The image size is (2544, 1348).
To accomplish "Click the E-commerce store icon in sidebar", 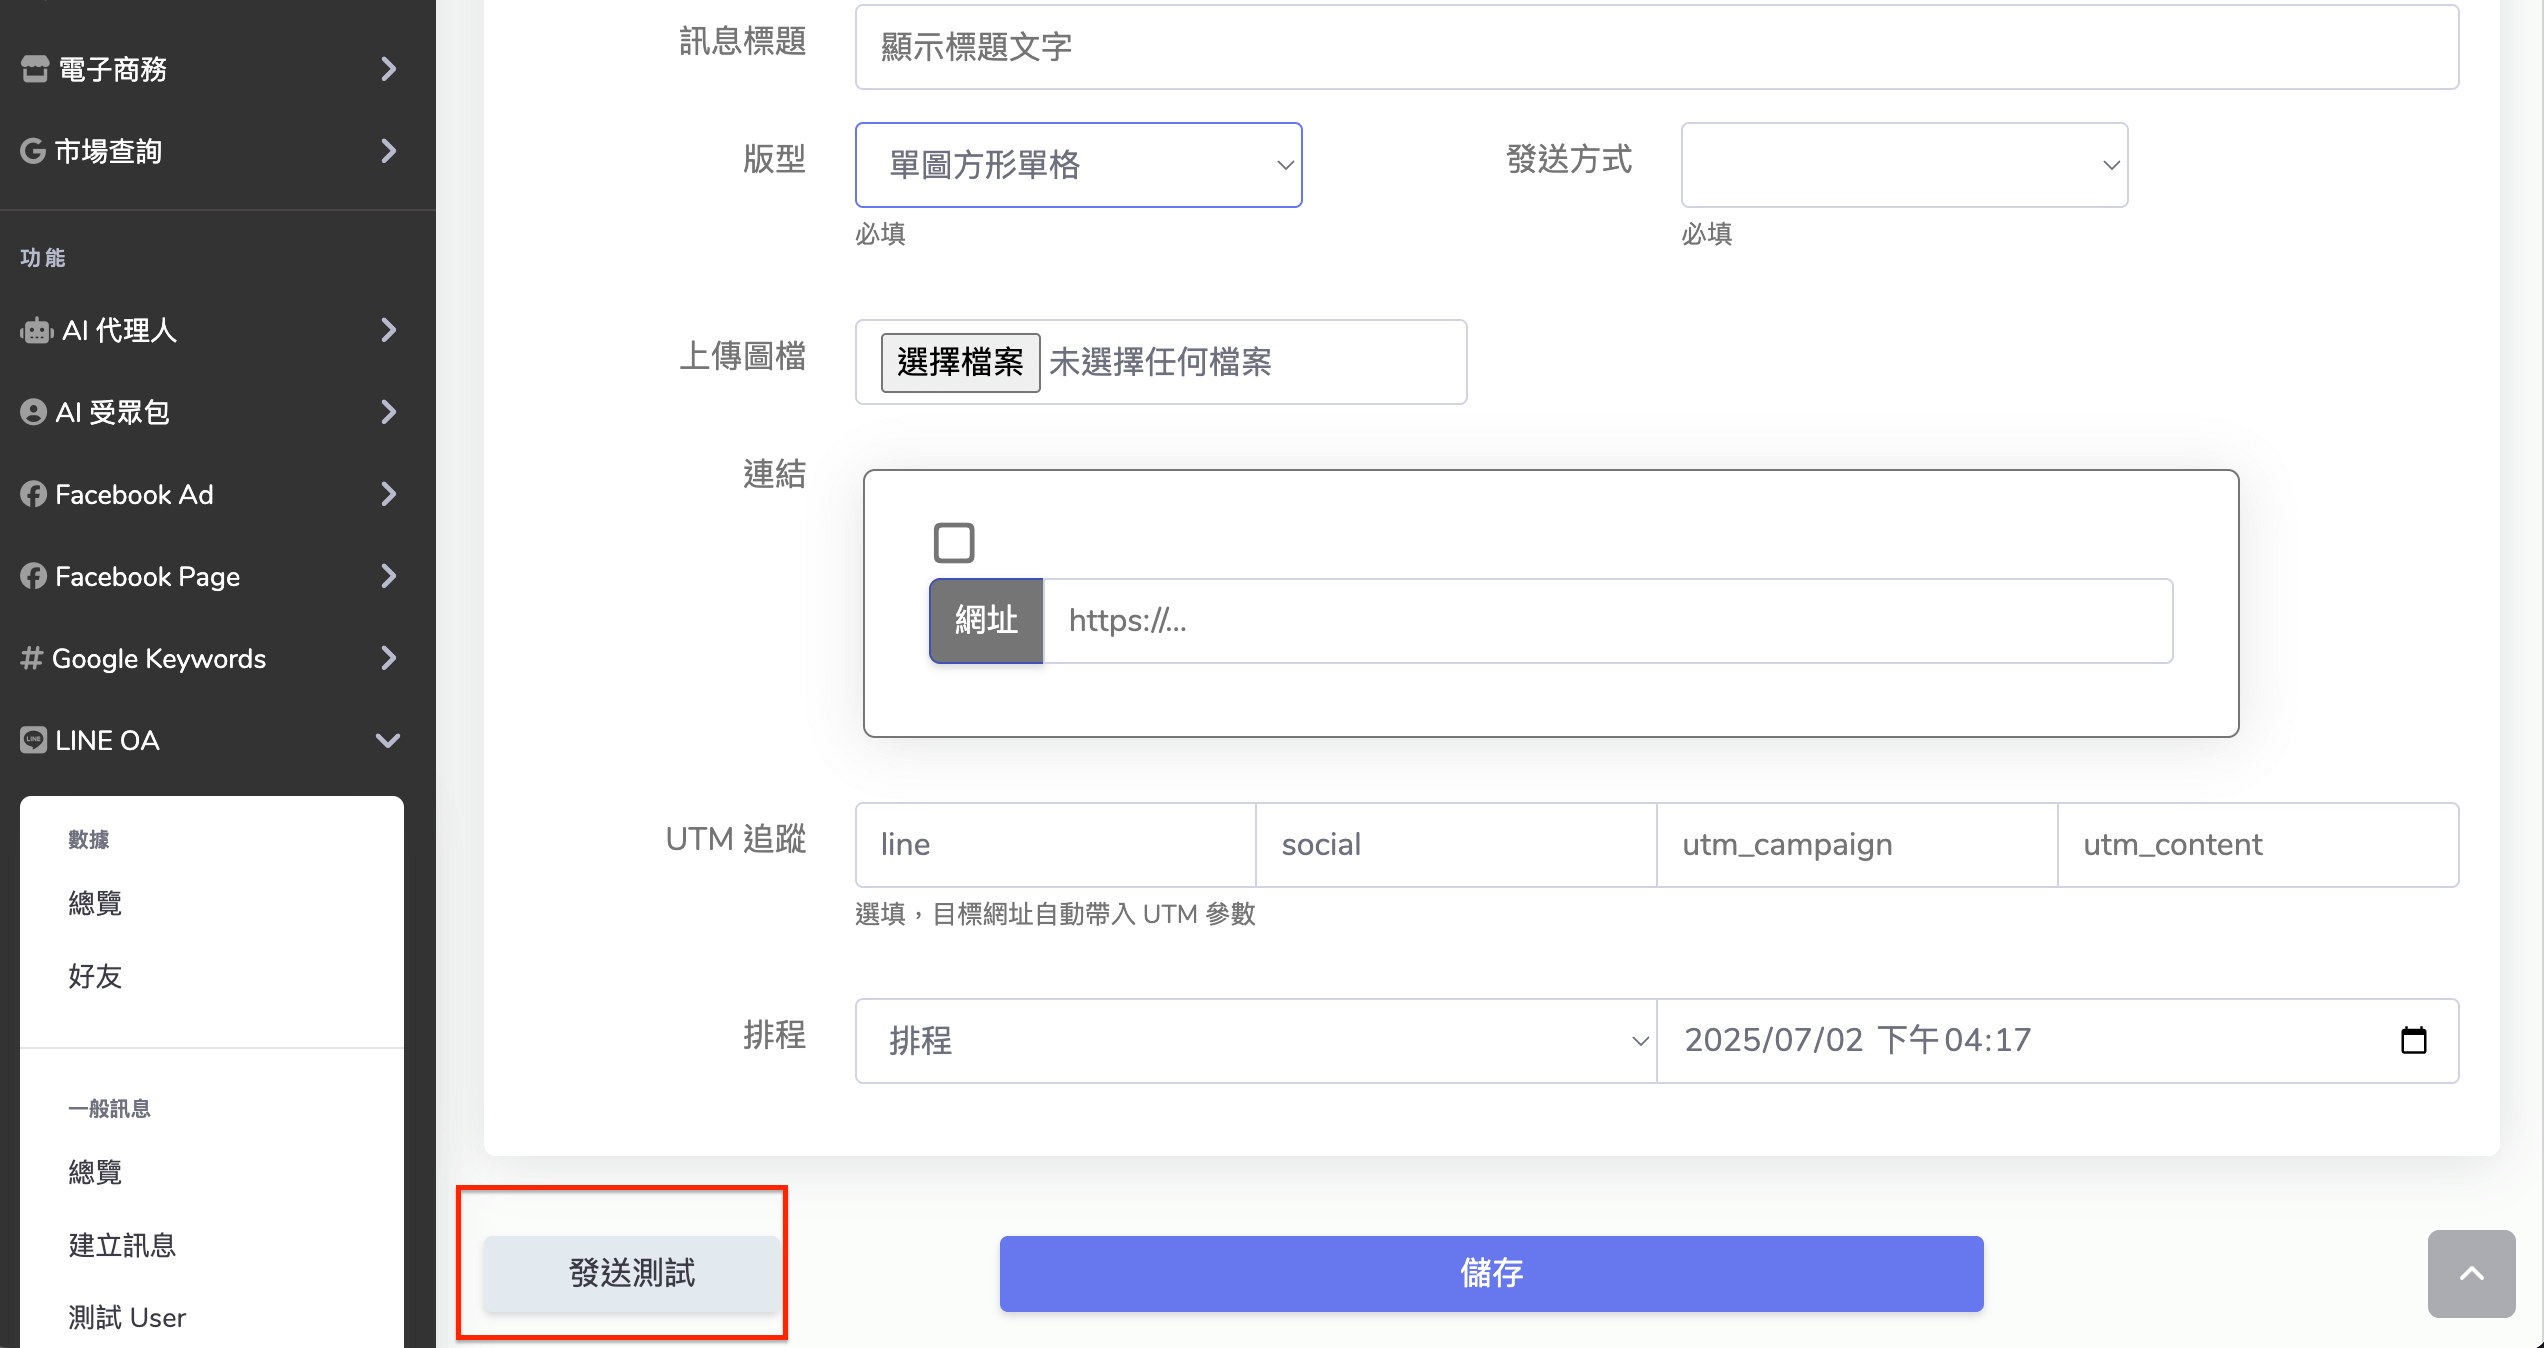I will pos(35,69).
